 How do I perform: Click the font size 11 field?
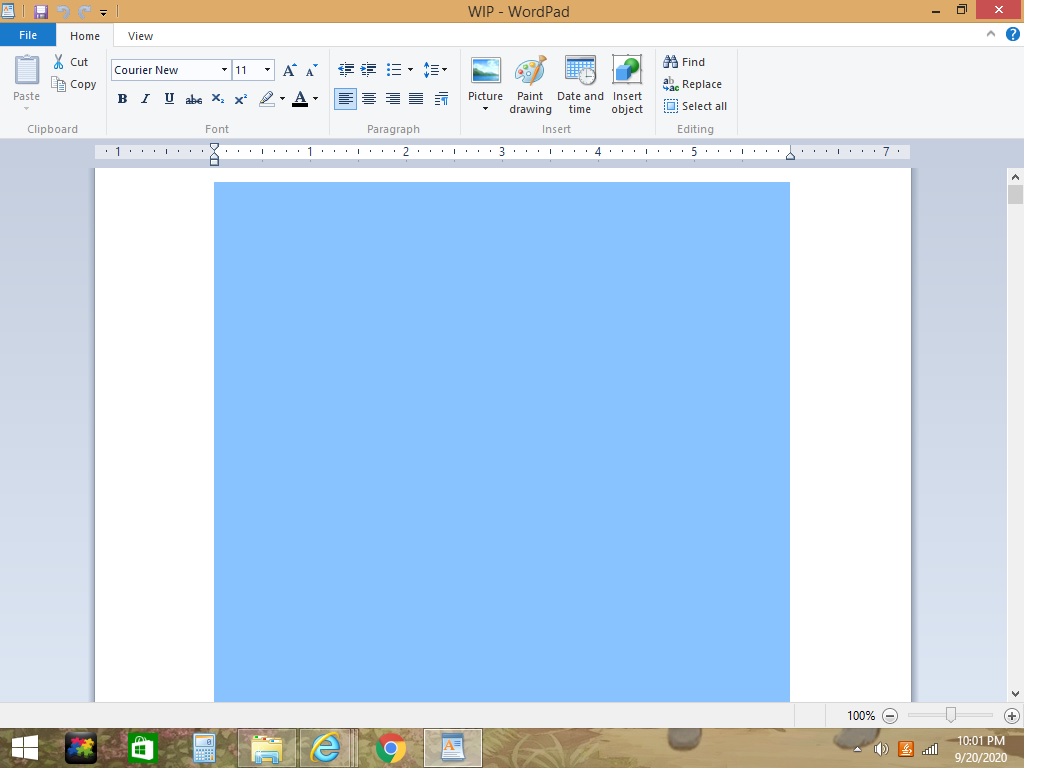coord(247,71)
